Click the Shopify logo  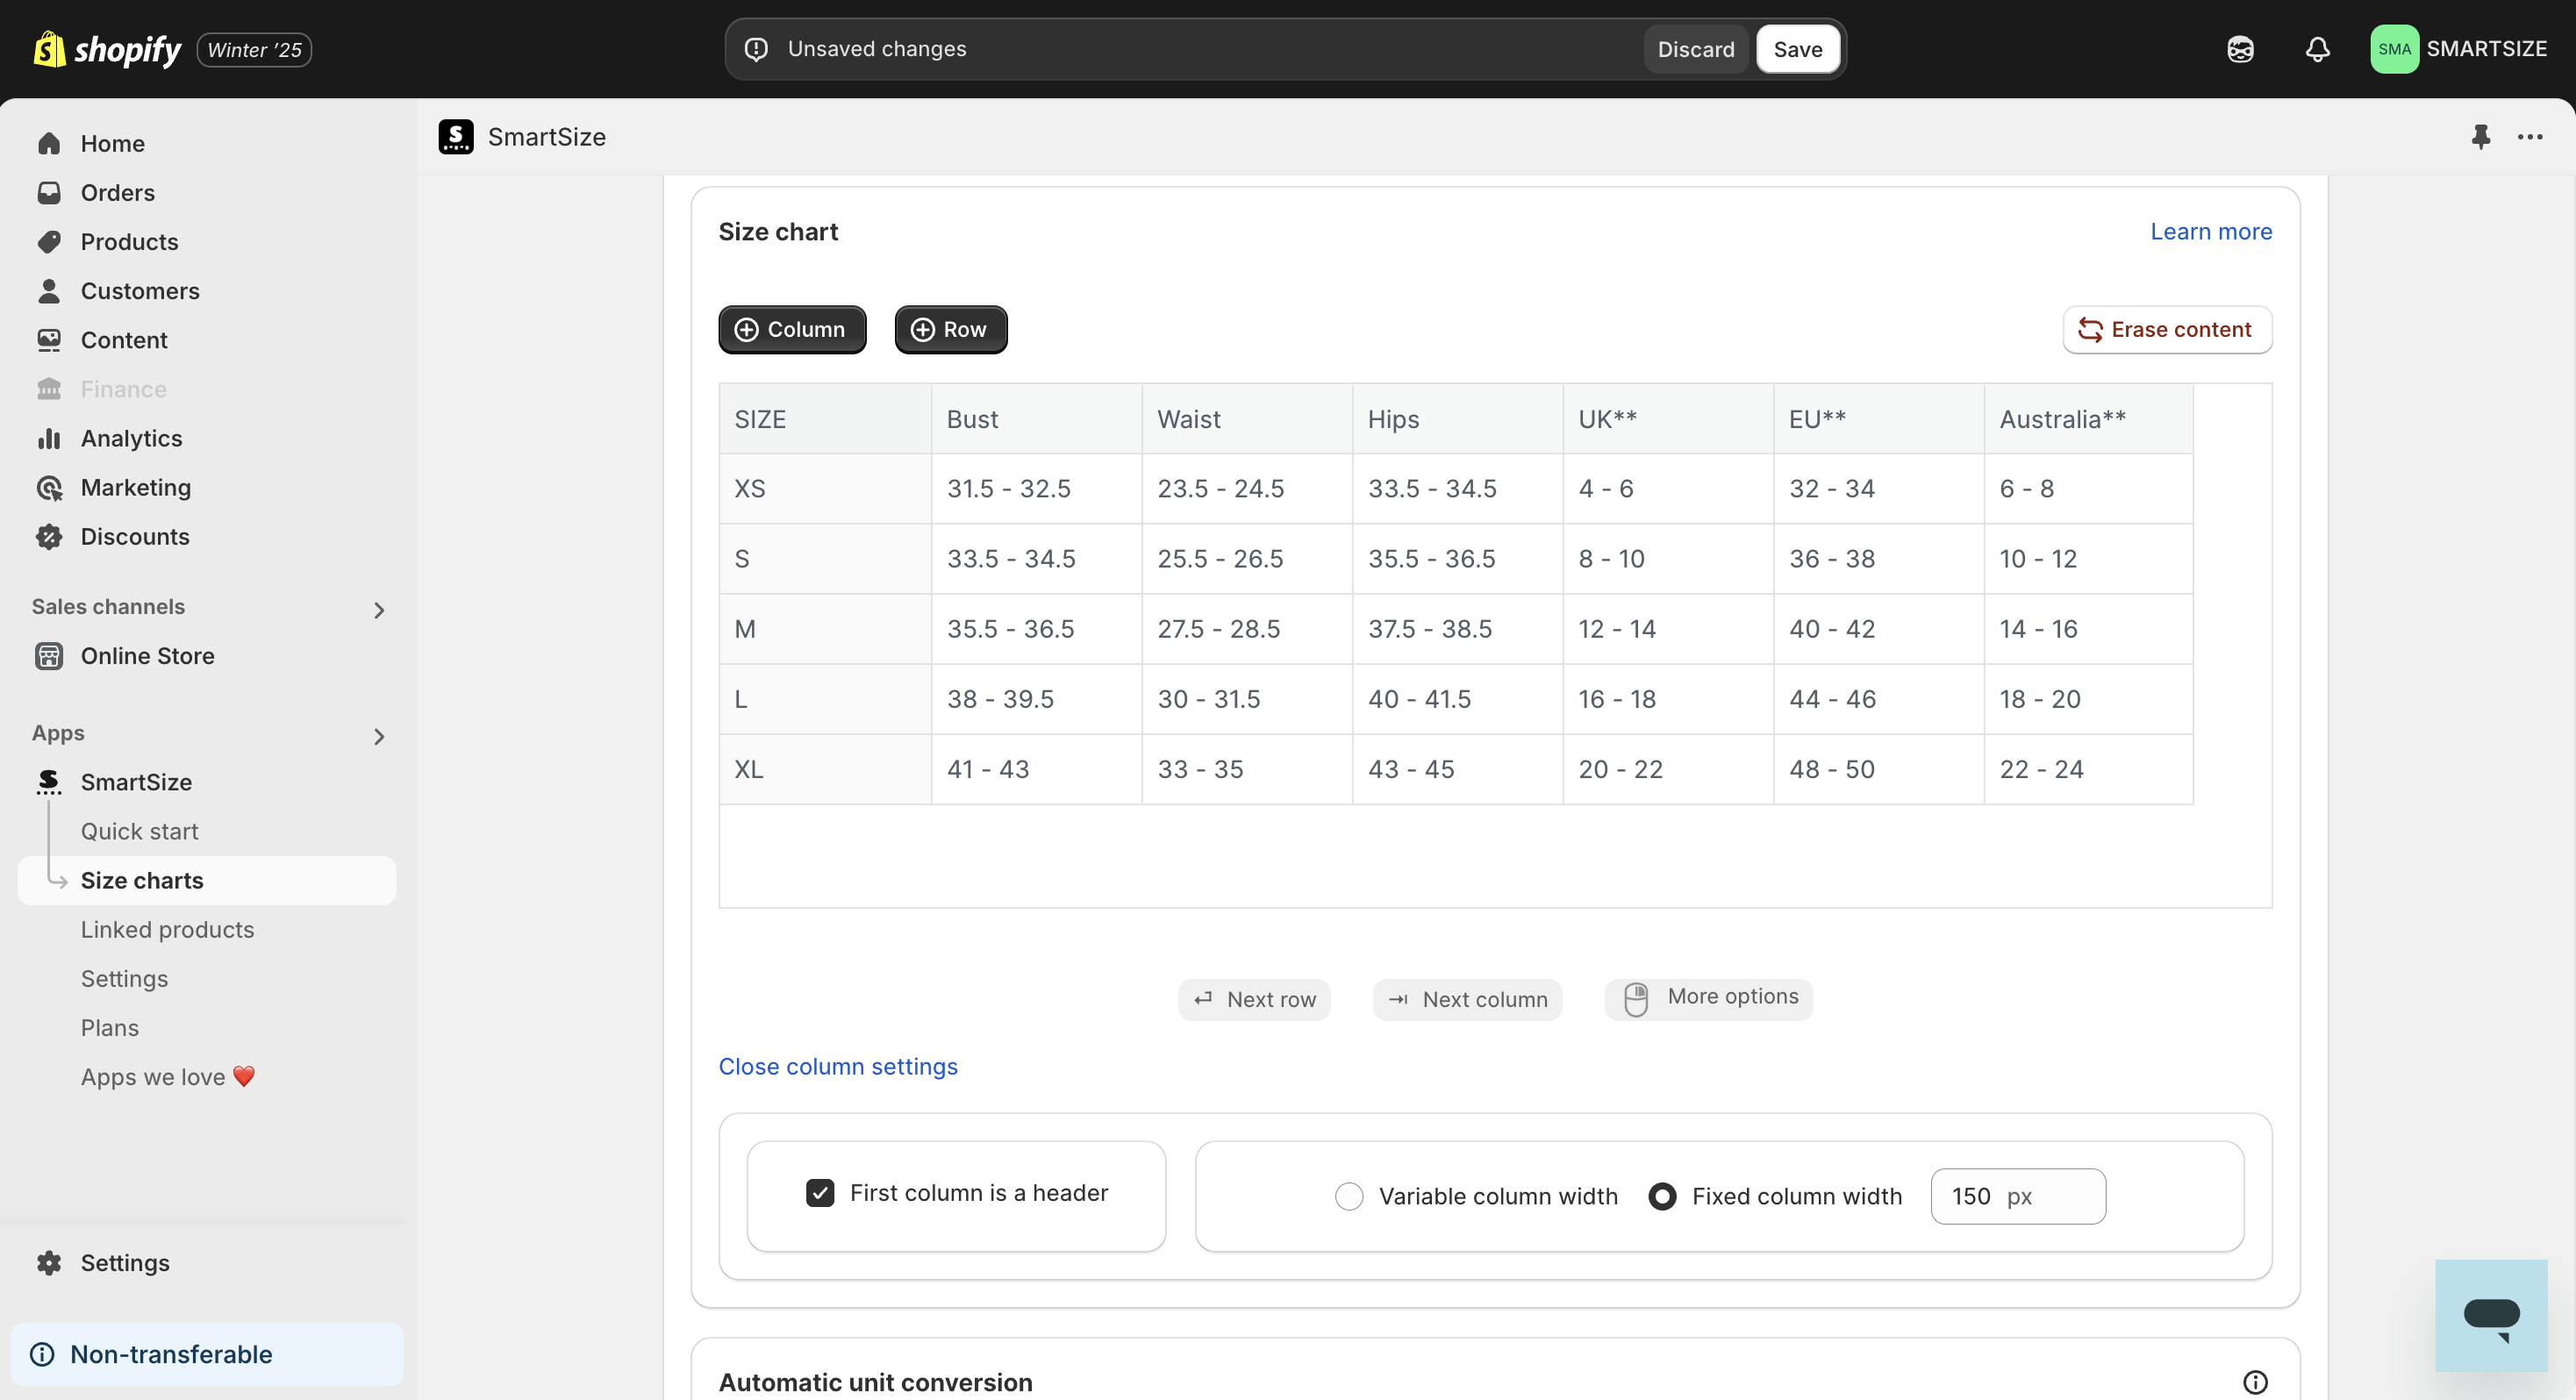(x=107, y=49)
